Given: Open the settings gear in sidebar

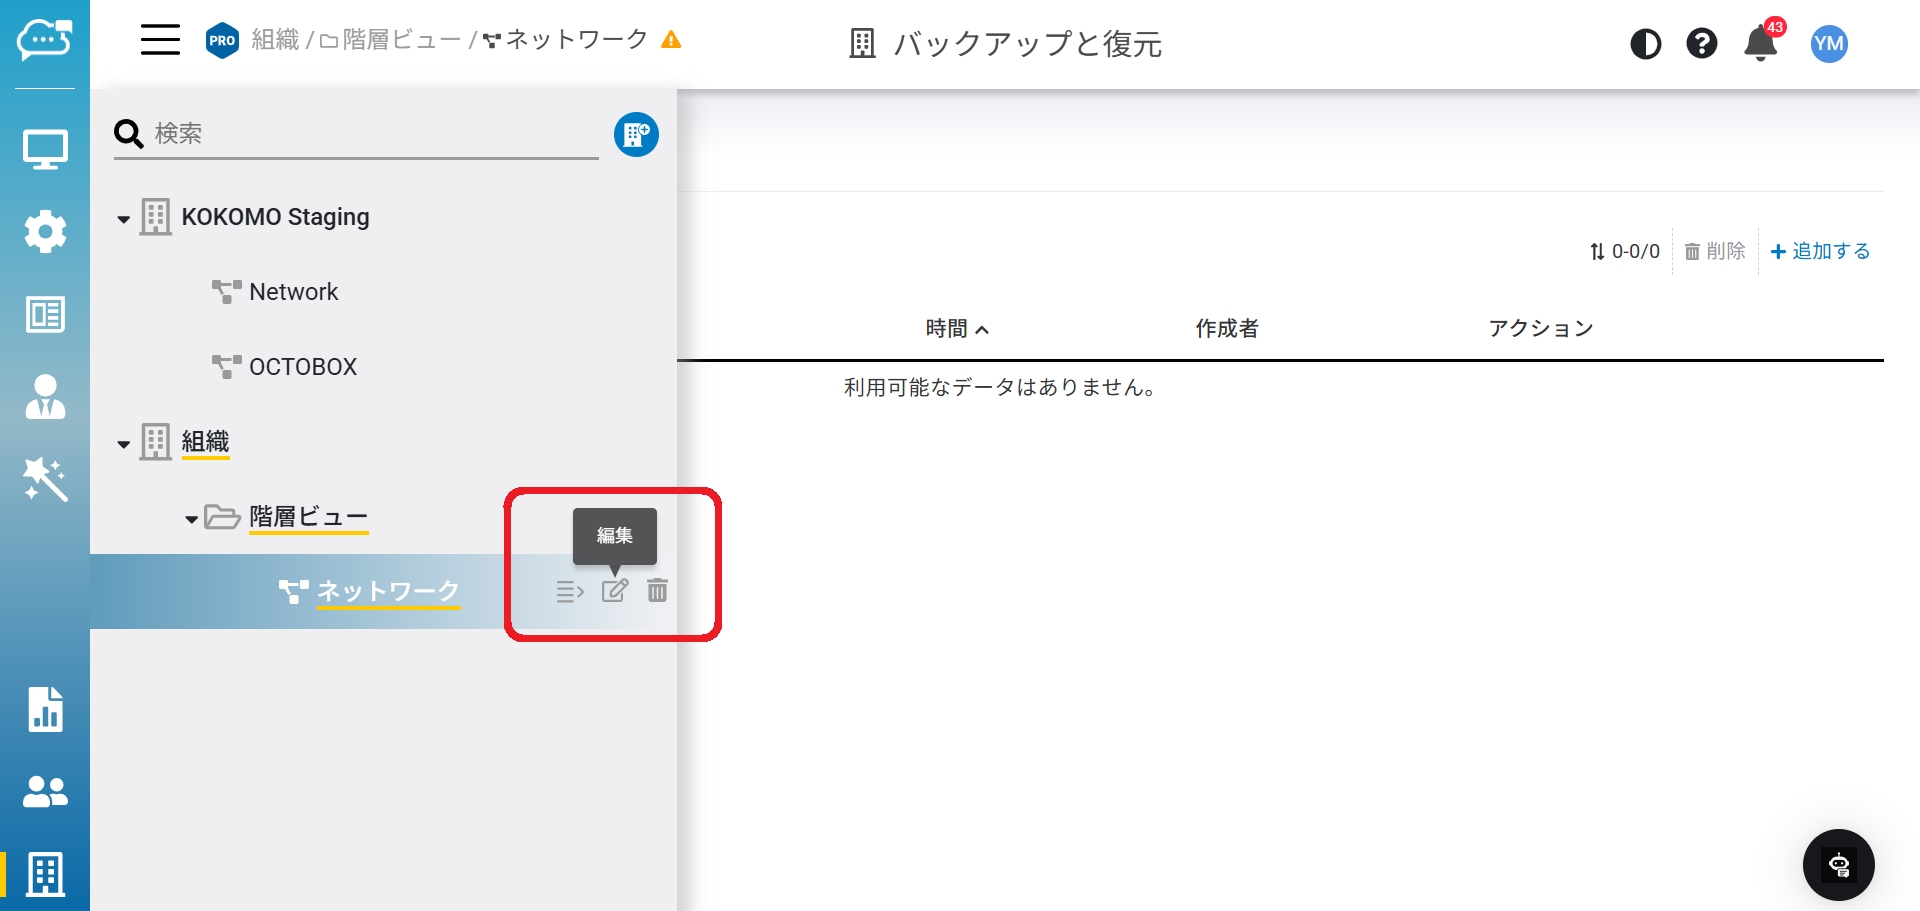Looking at the screenshot, I should point(45,232).
